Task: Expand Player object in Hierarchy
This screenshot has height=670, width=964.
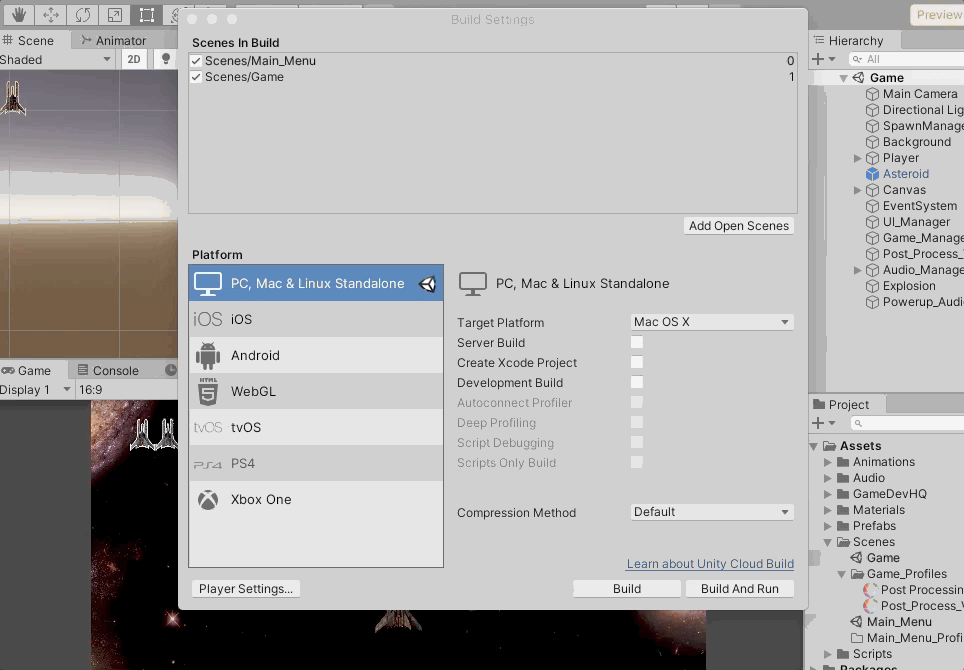Action: tap(858, 158)
